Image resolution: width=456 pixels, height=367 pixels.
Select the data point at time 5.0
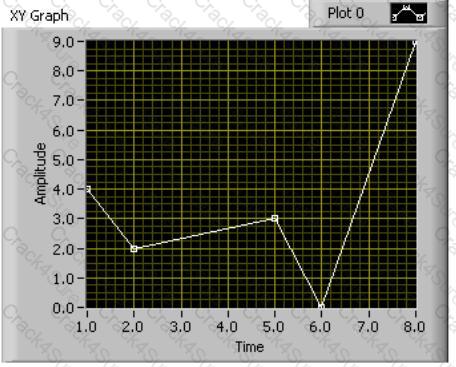(275, 219)
